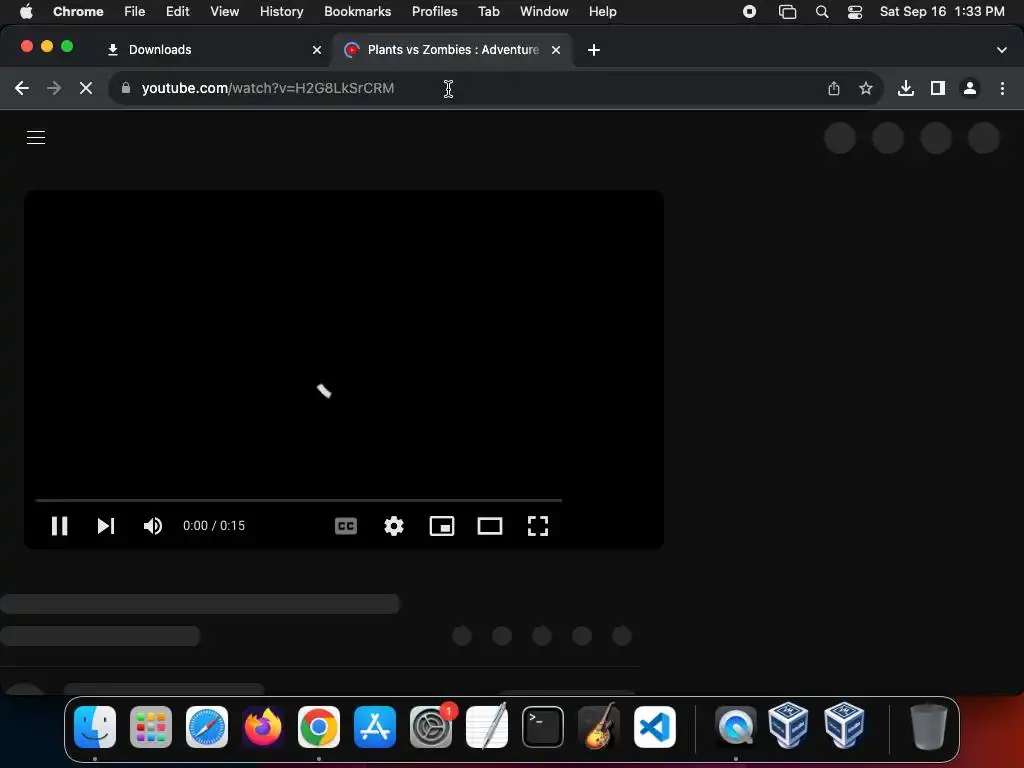Open System Settings from the Dock

tap(431, 727)
